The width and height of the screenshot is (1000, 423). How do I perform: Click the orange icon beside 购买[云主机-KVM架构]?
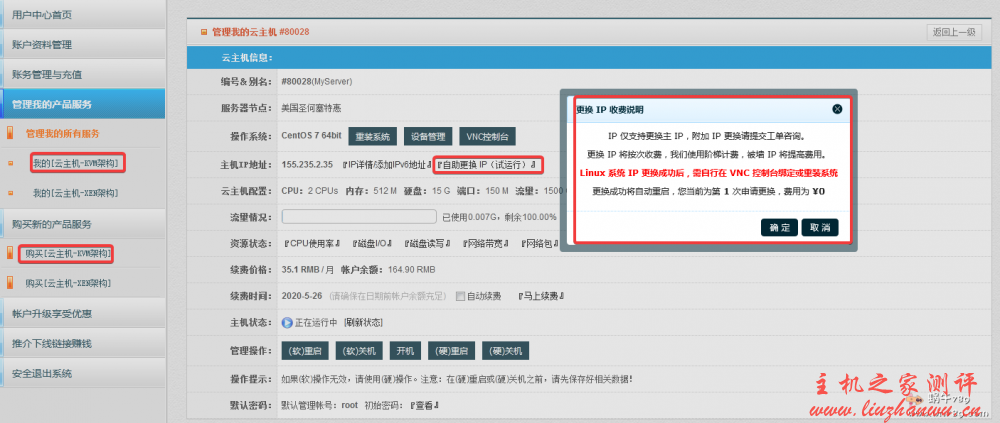pyautogui.click(x=12, y=253)
